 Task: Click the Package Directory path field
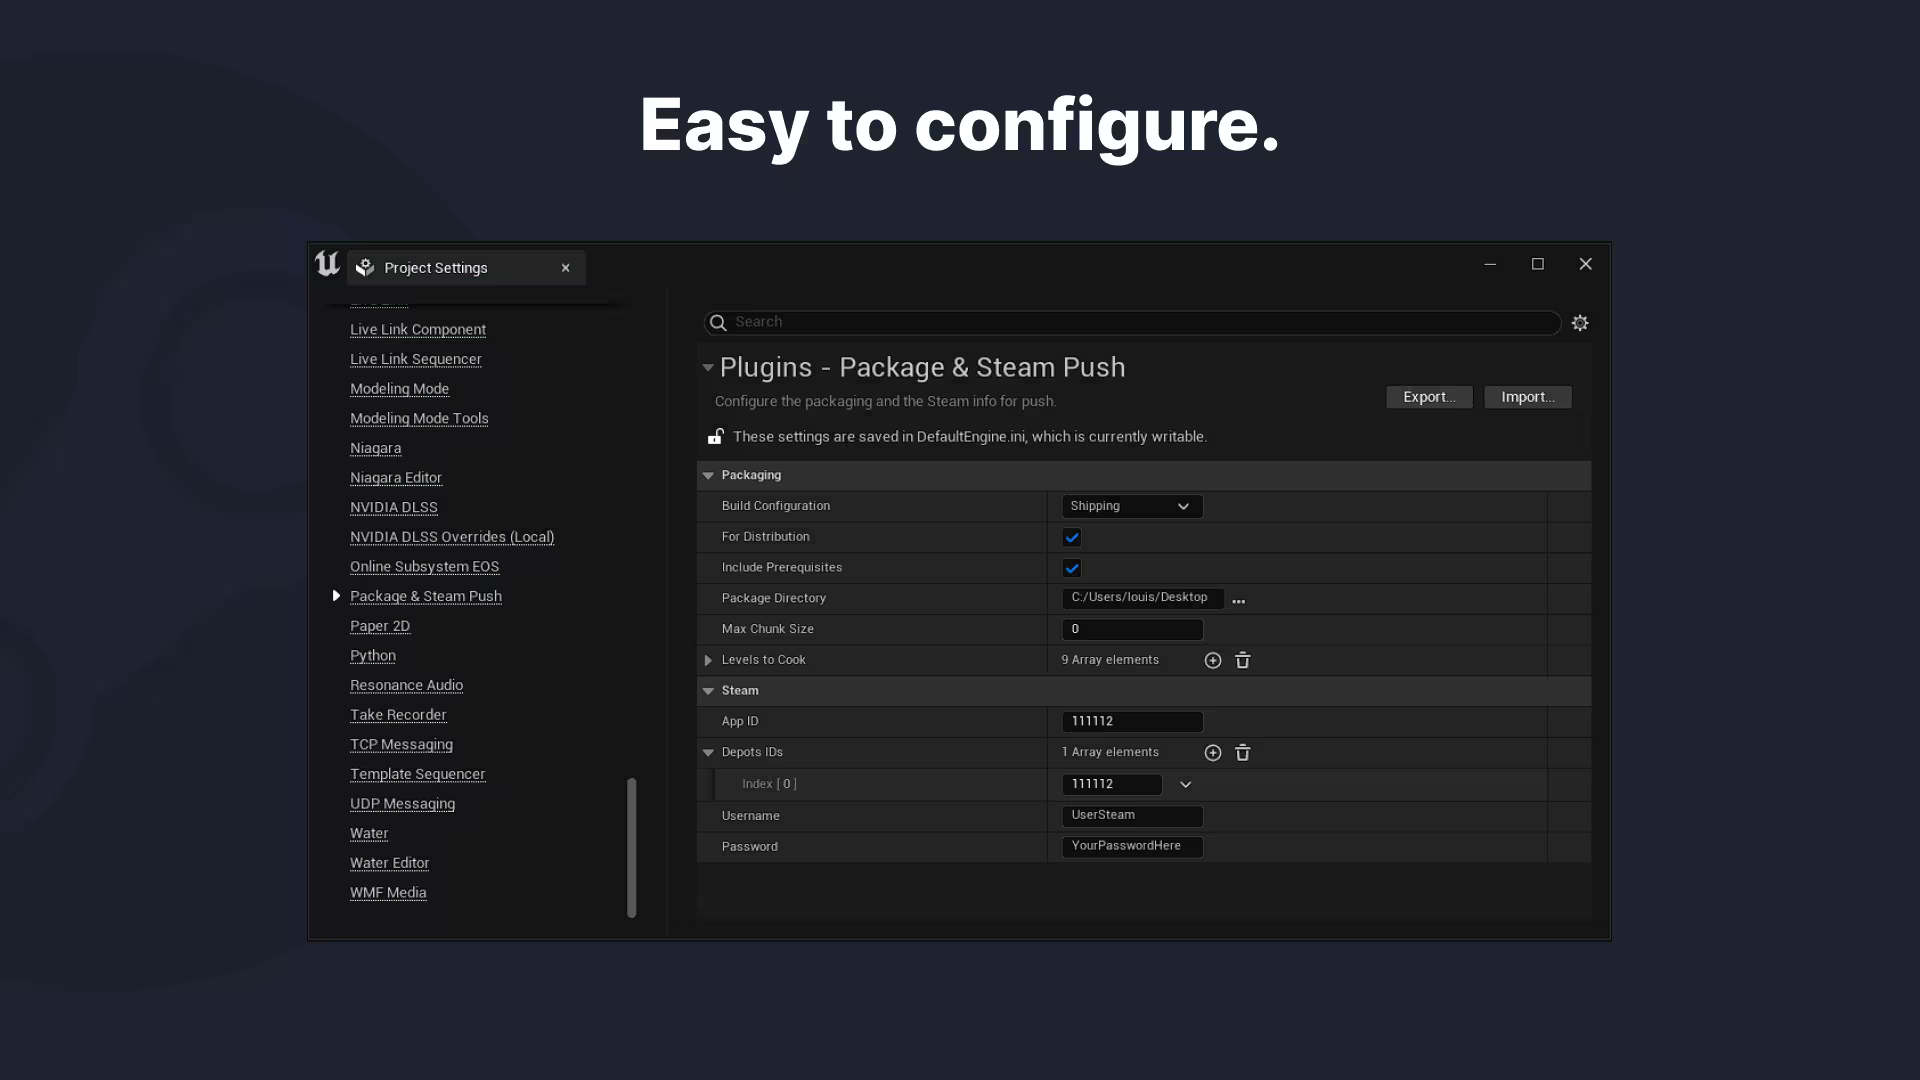[x=1143, y=598]
